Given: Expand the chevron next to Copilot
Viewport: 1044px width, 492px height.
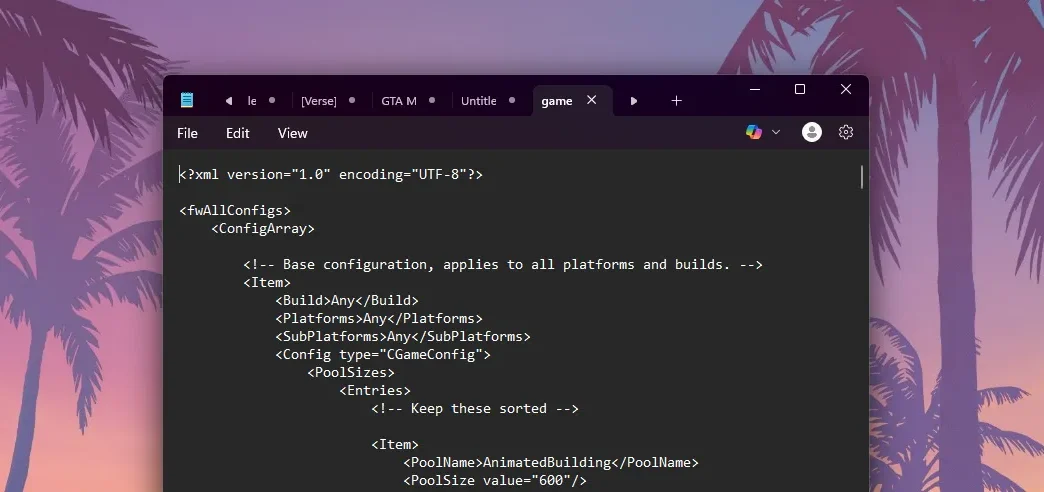Looking at the screenshot, I should pos(776,132).
